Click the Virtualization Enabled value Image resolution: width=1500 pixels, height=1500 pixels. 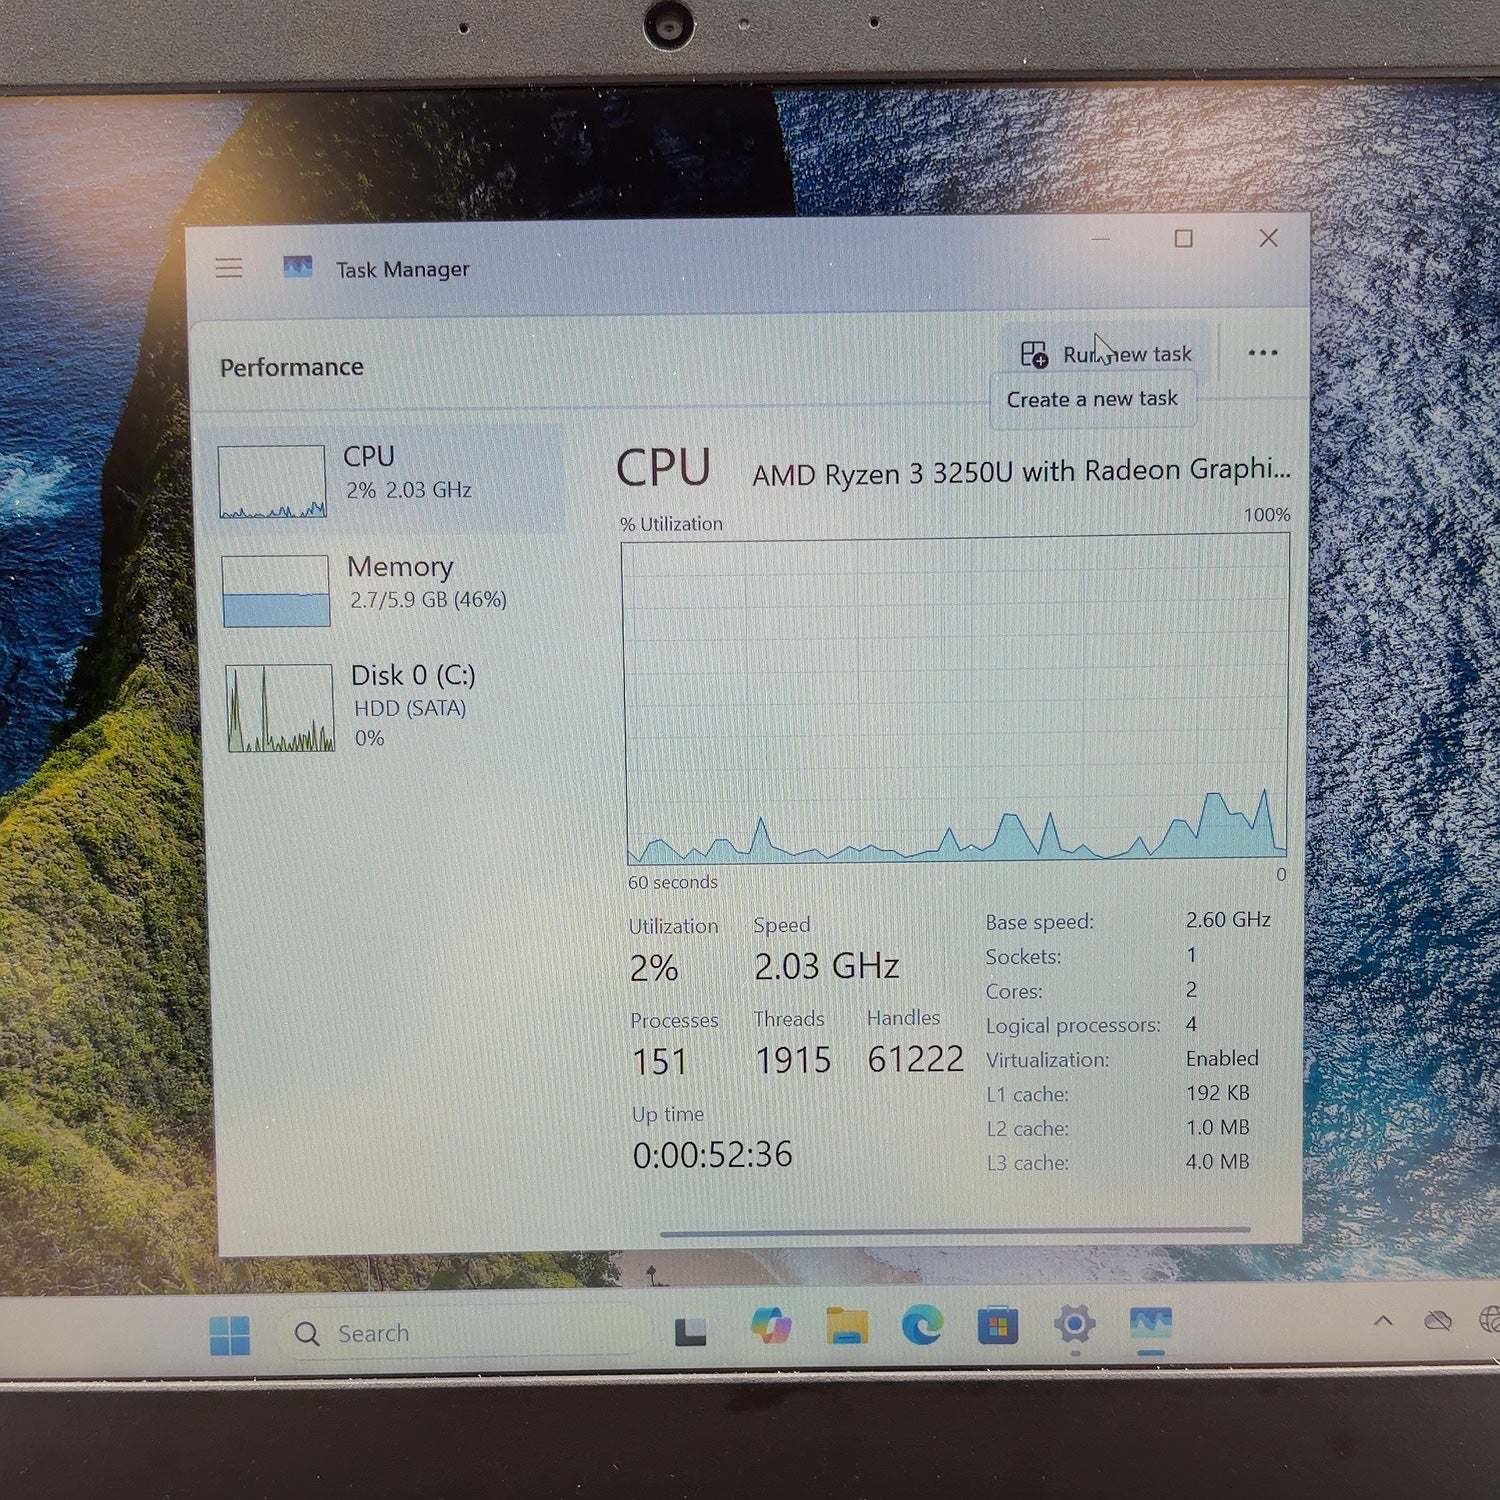pos(1222,1058)
